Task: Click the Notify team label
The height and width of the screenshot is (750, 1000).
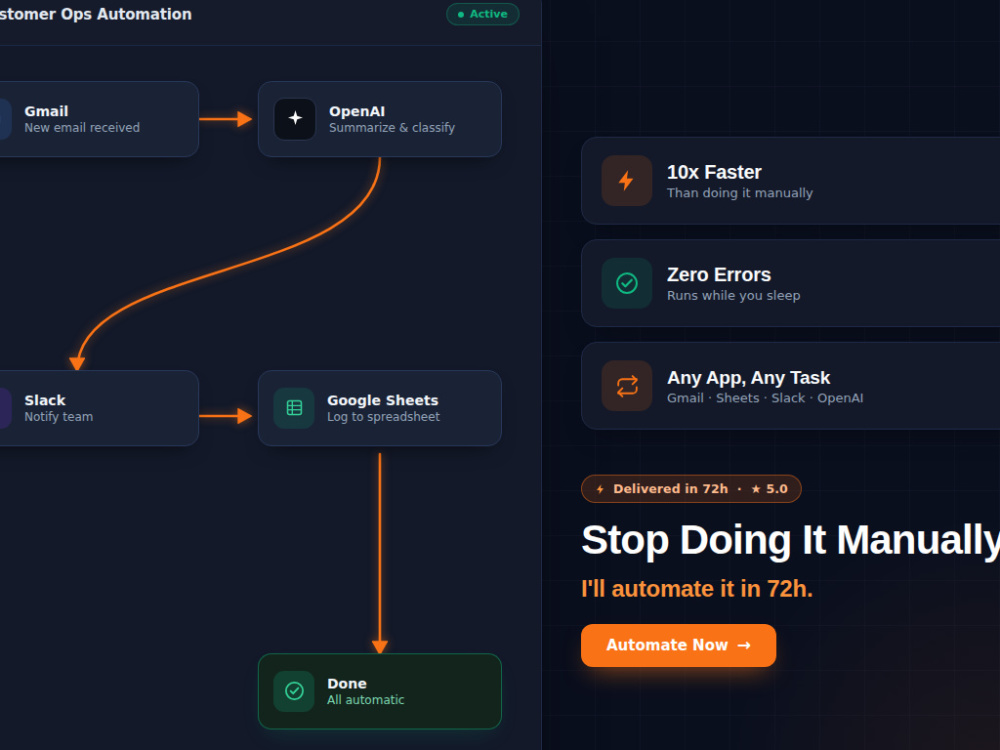Action: (59, 417)
